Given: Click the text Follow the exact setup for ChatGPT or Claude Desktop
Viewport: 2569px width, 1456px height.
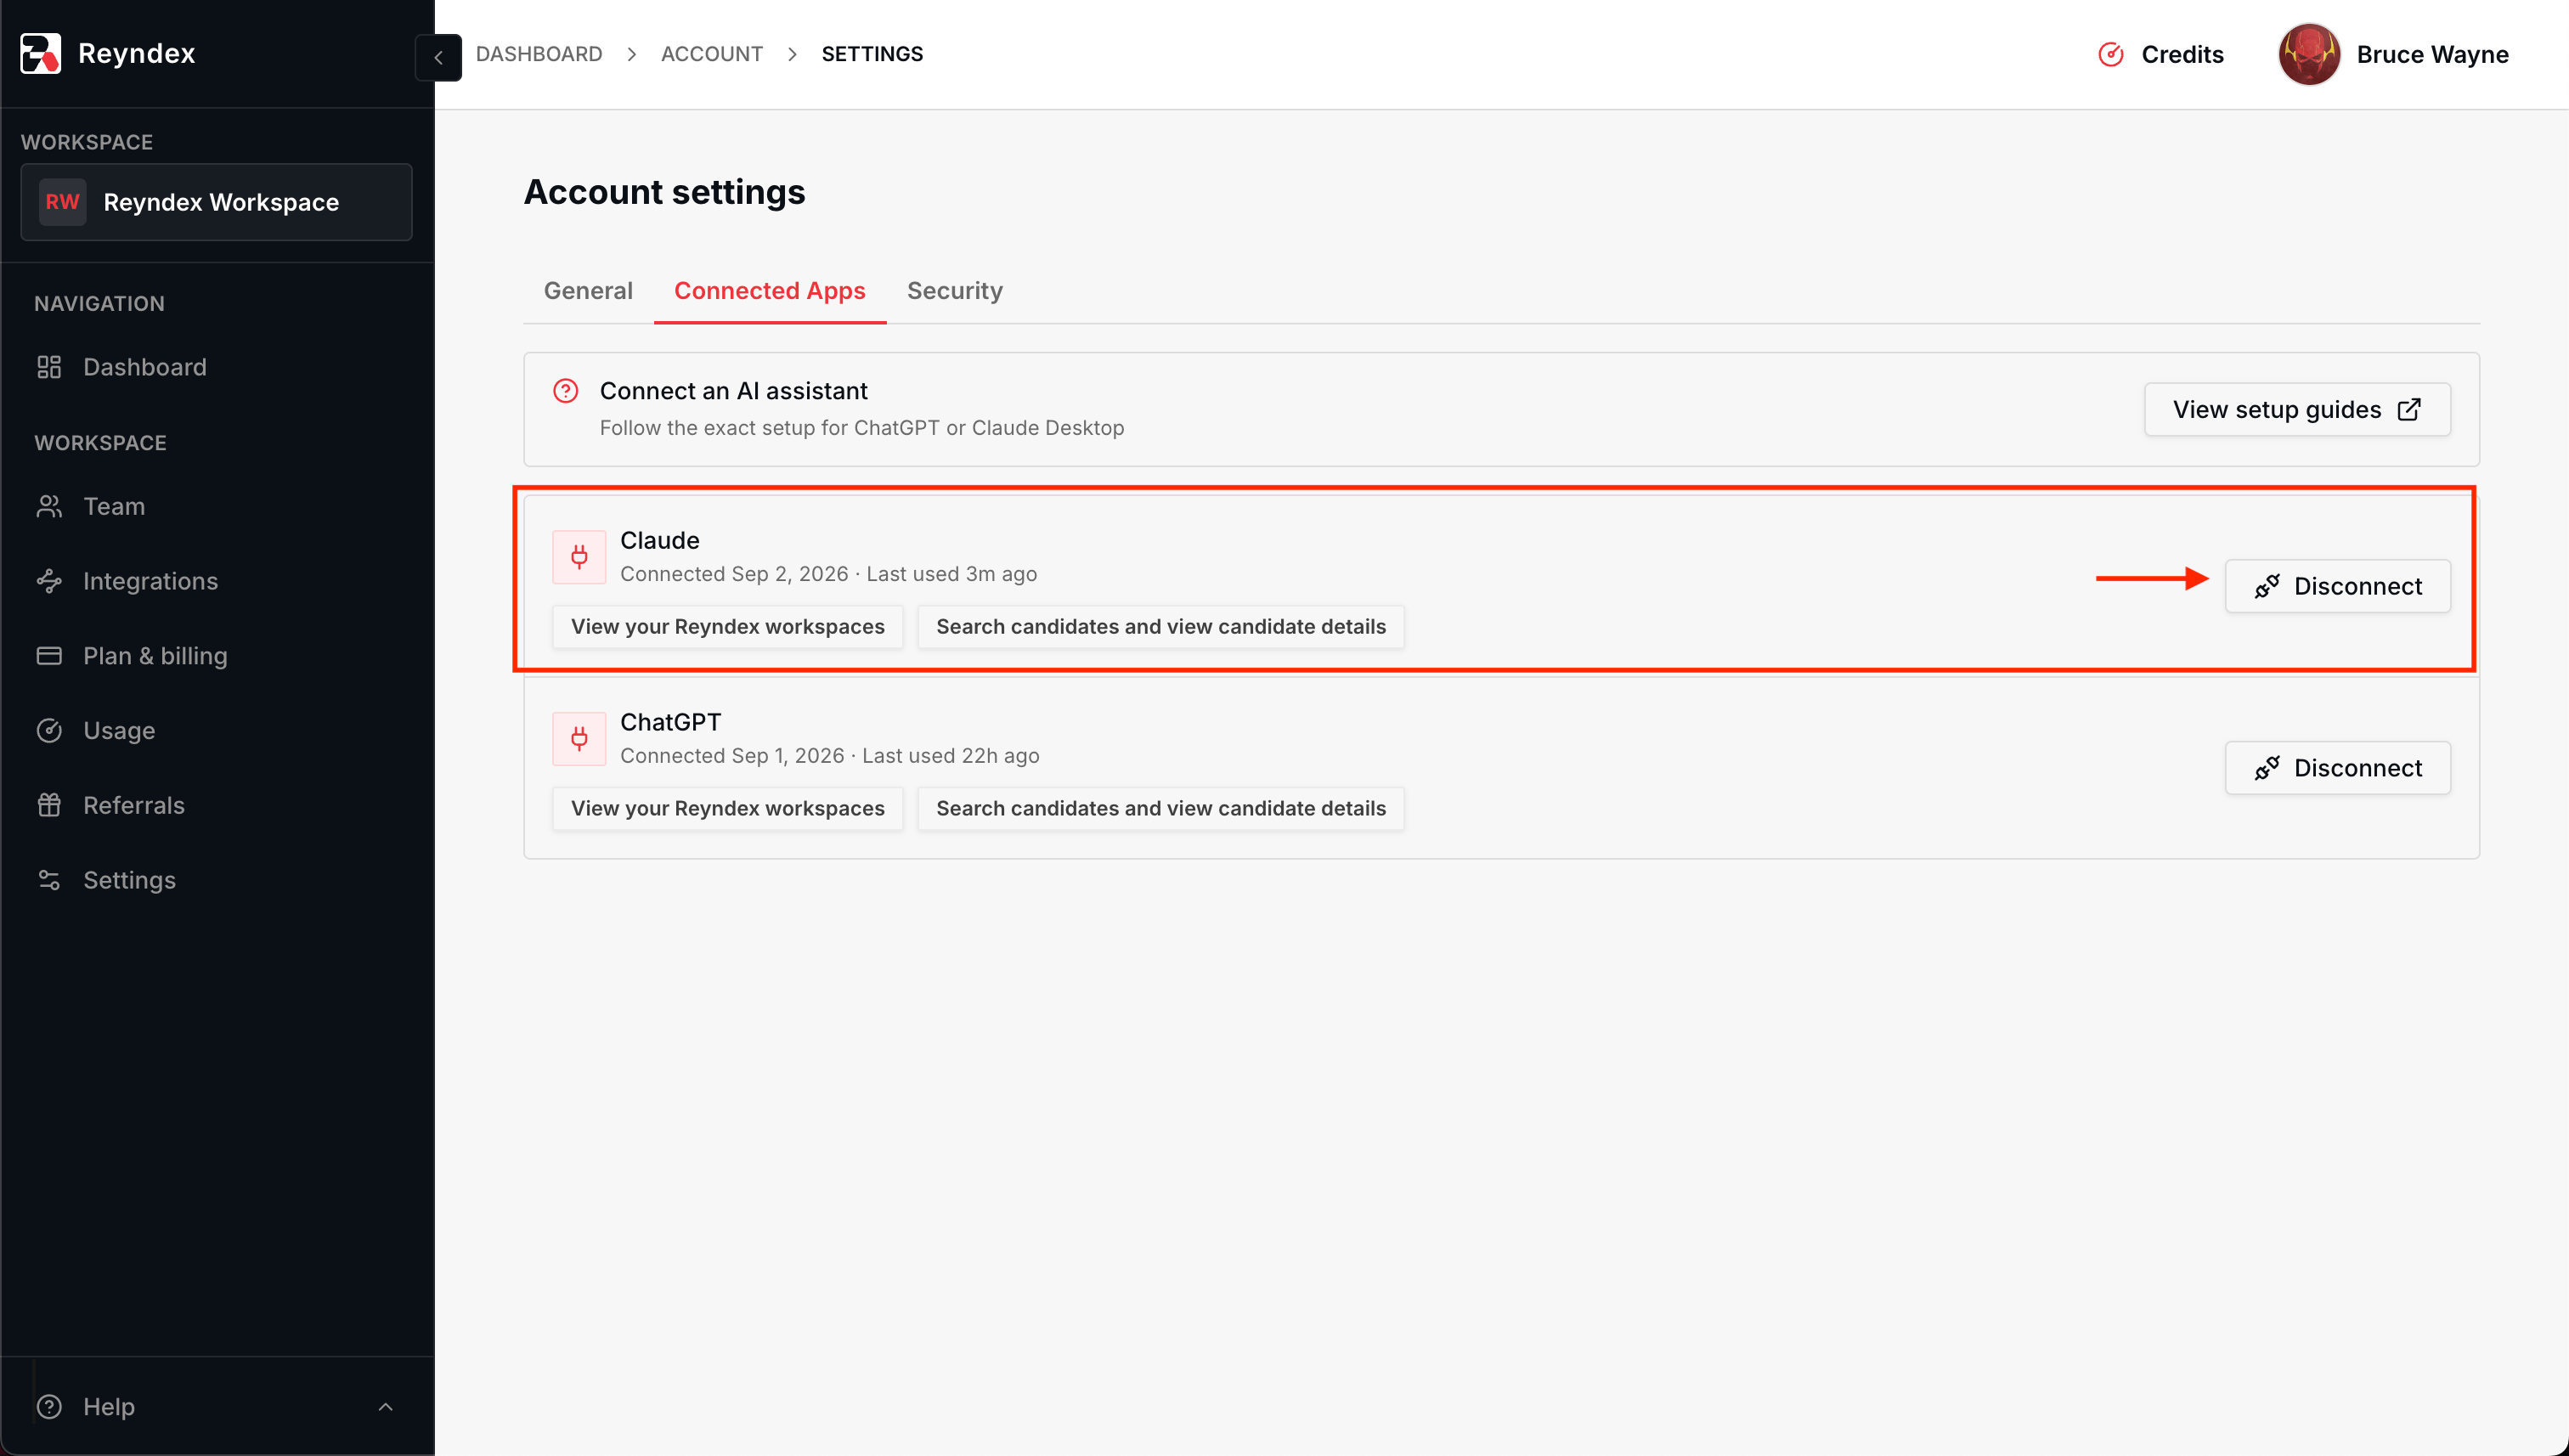Looking at the screenshot, I should pos(862,428).
